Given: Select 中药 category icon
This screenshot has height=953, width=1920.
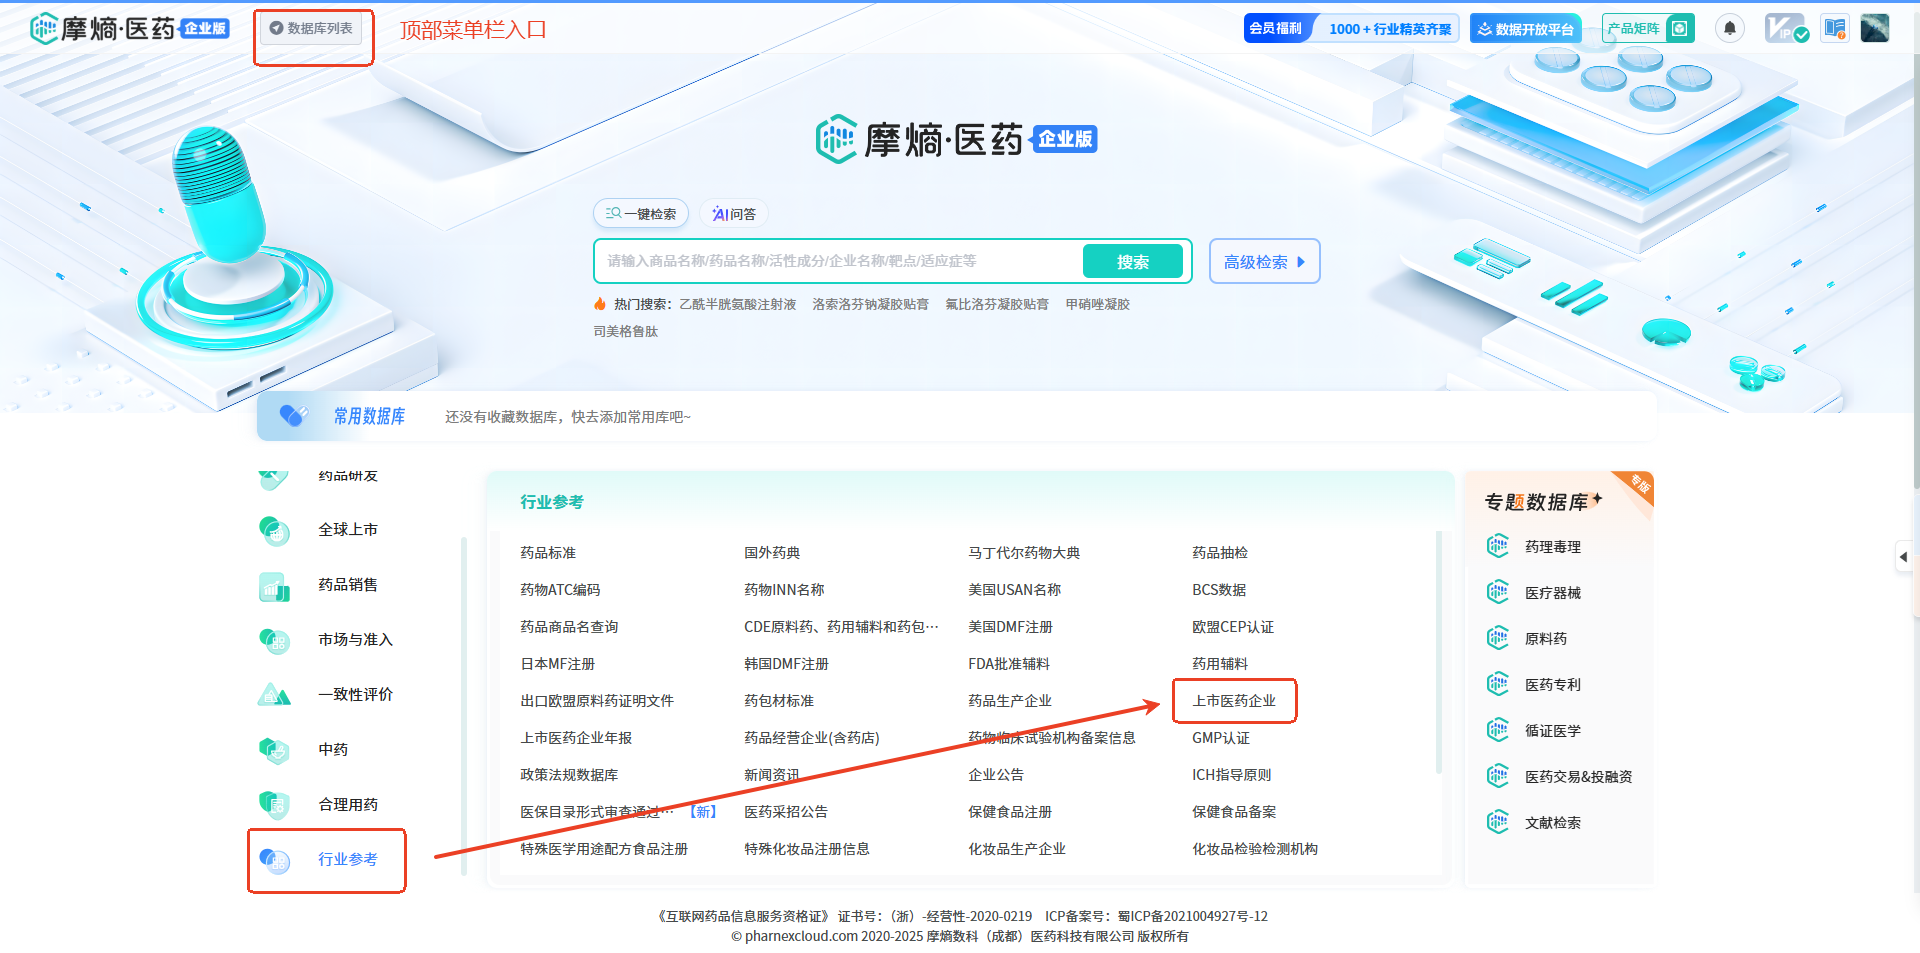Looking at the screenshot, I should click(x=274, y=750).
